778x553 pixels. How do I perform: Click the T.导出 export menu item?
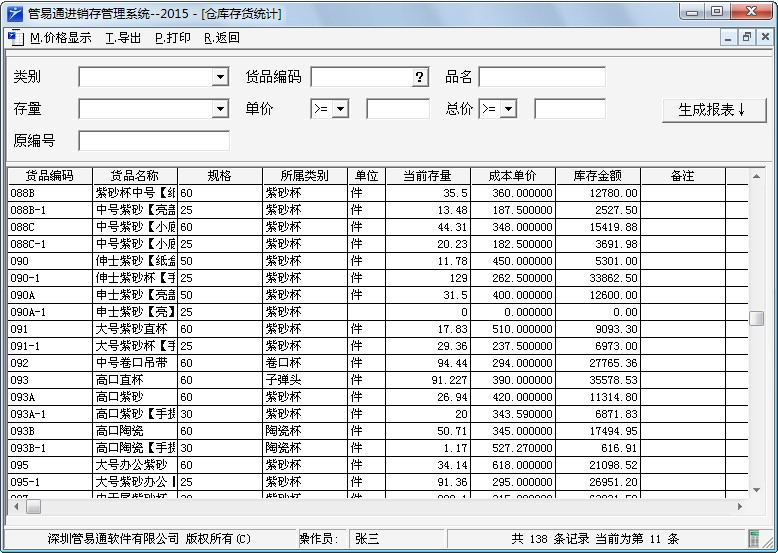(x=123, y=38)
